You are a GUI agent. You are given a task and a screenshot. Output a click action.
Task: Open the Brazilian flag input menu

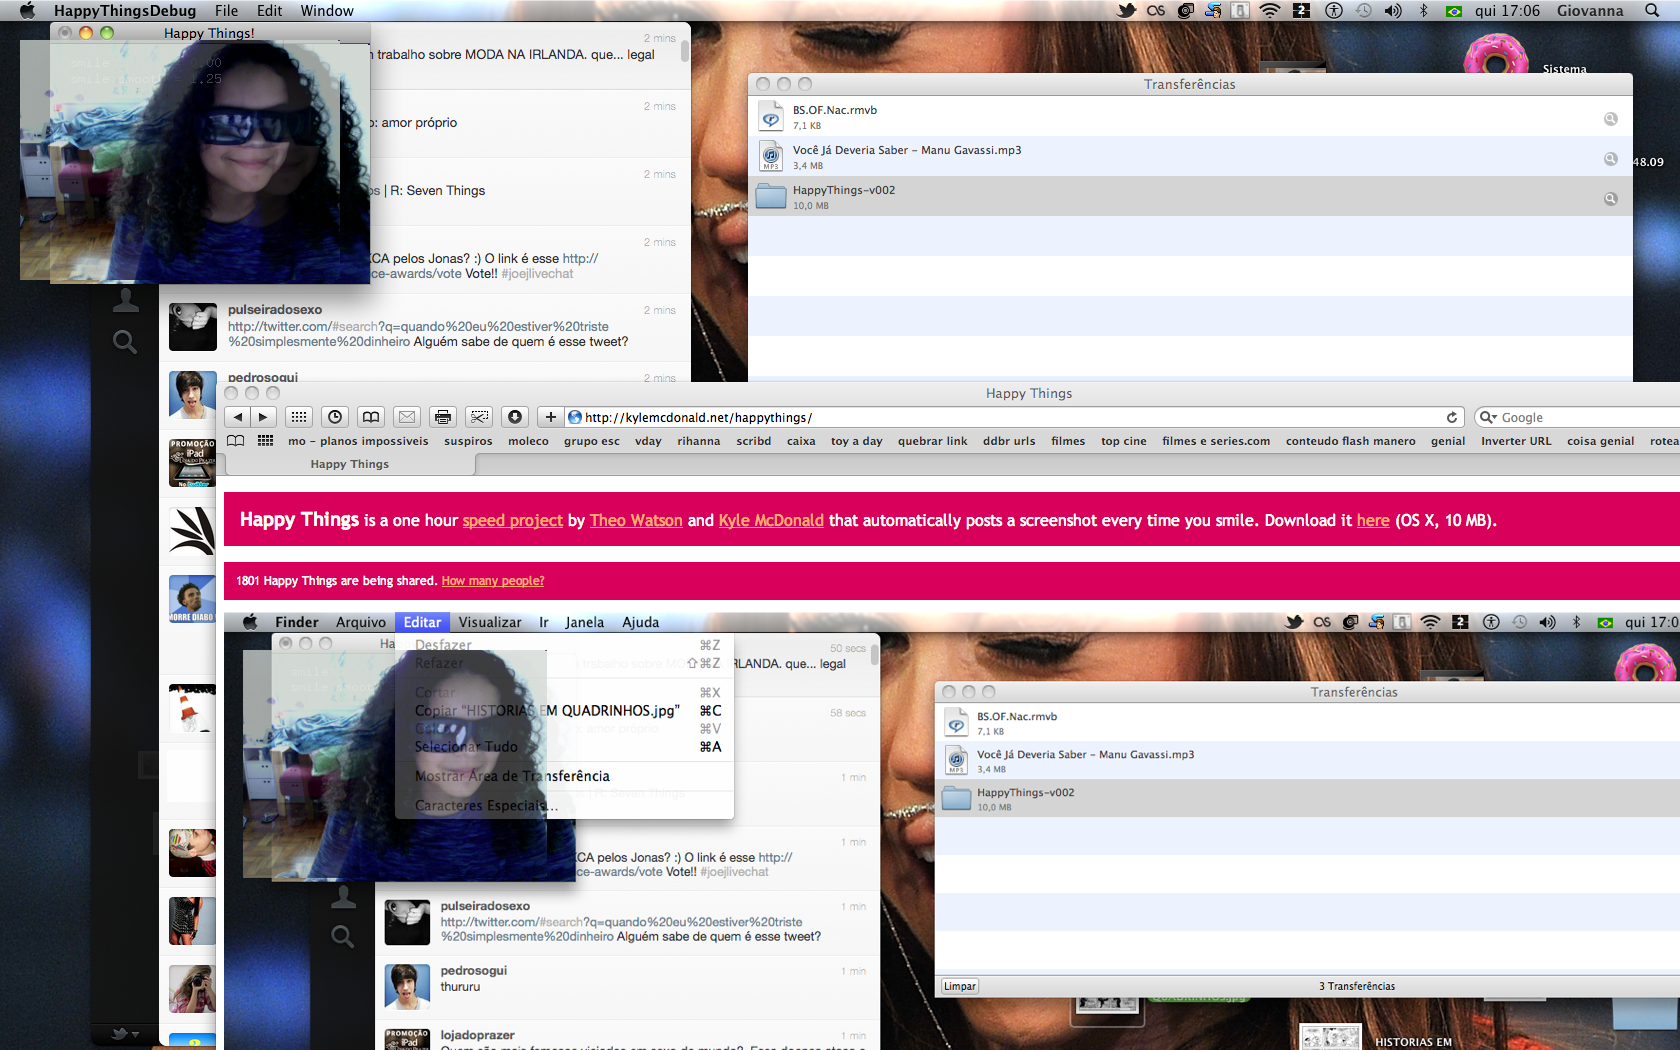coord(1454,11)
